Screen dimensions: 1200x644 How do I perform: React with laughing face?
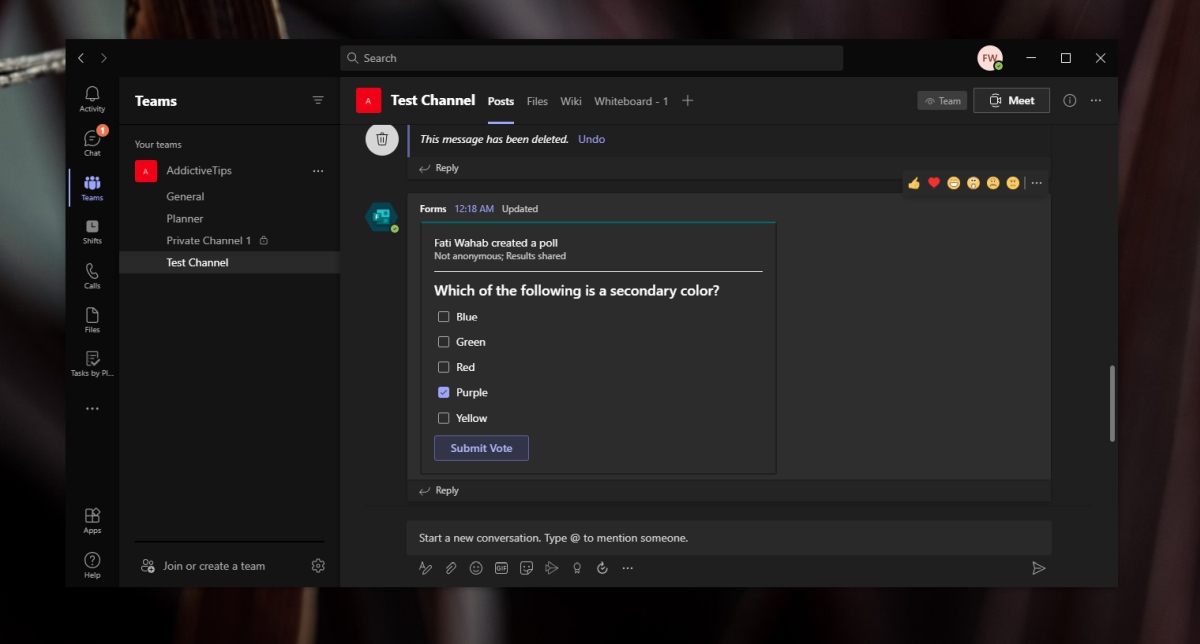pyautogui.click(x=954, y=183)
